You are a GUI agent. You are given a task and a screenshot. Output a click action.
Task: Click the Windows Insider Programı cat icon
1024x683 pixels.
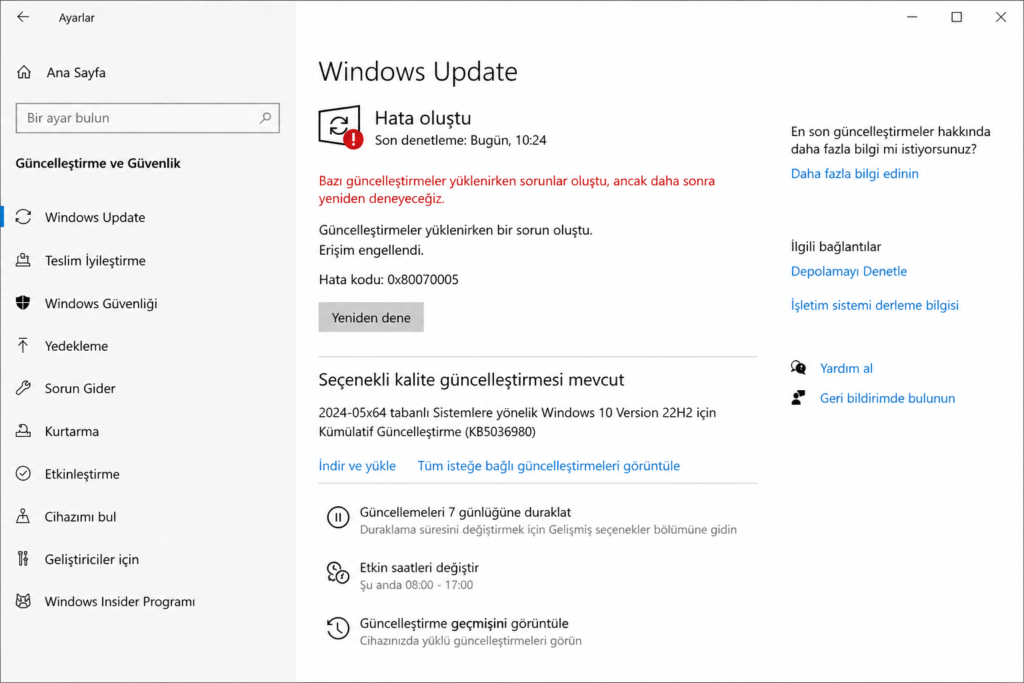pyautogui.click(x=24, y=601)
